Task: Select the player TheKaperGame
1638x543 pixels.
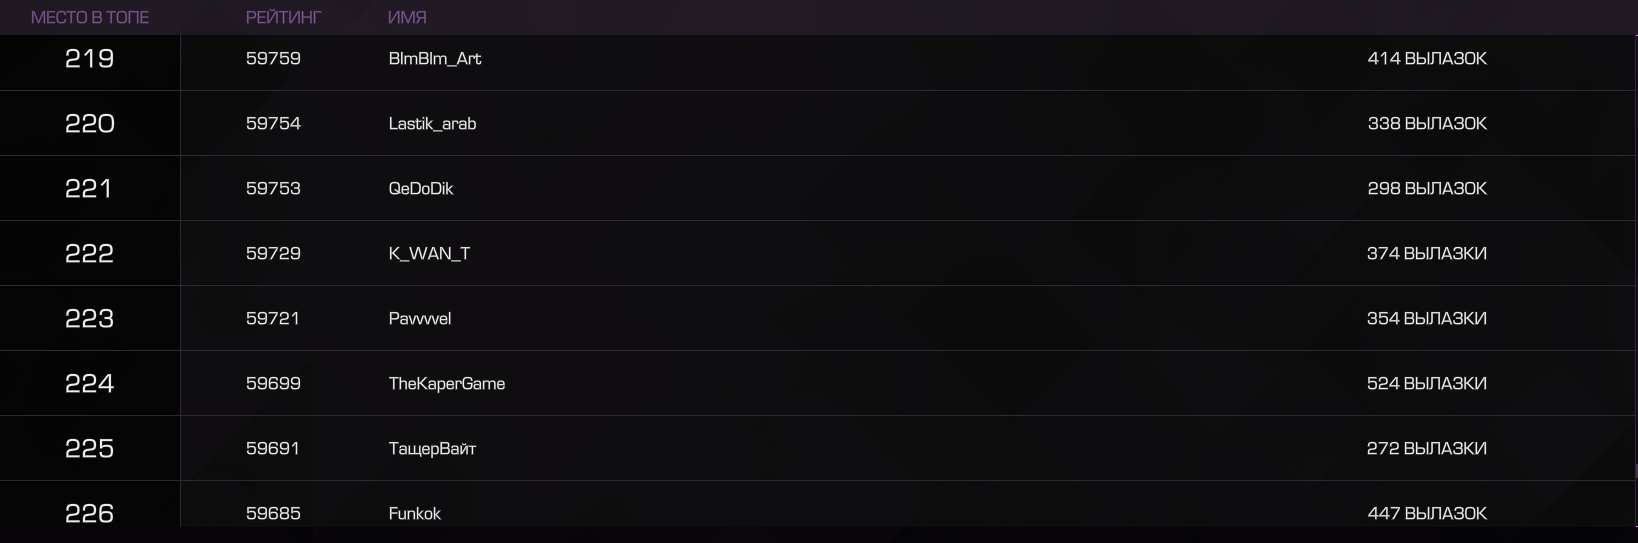Action: click(x=447, y=384)
